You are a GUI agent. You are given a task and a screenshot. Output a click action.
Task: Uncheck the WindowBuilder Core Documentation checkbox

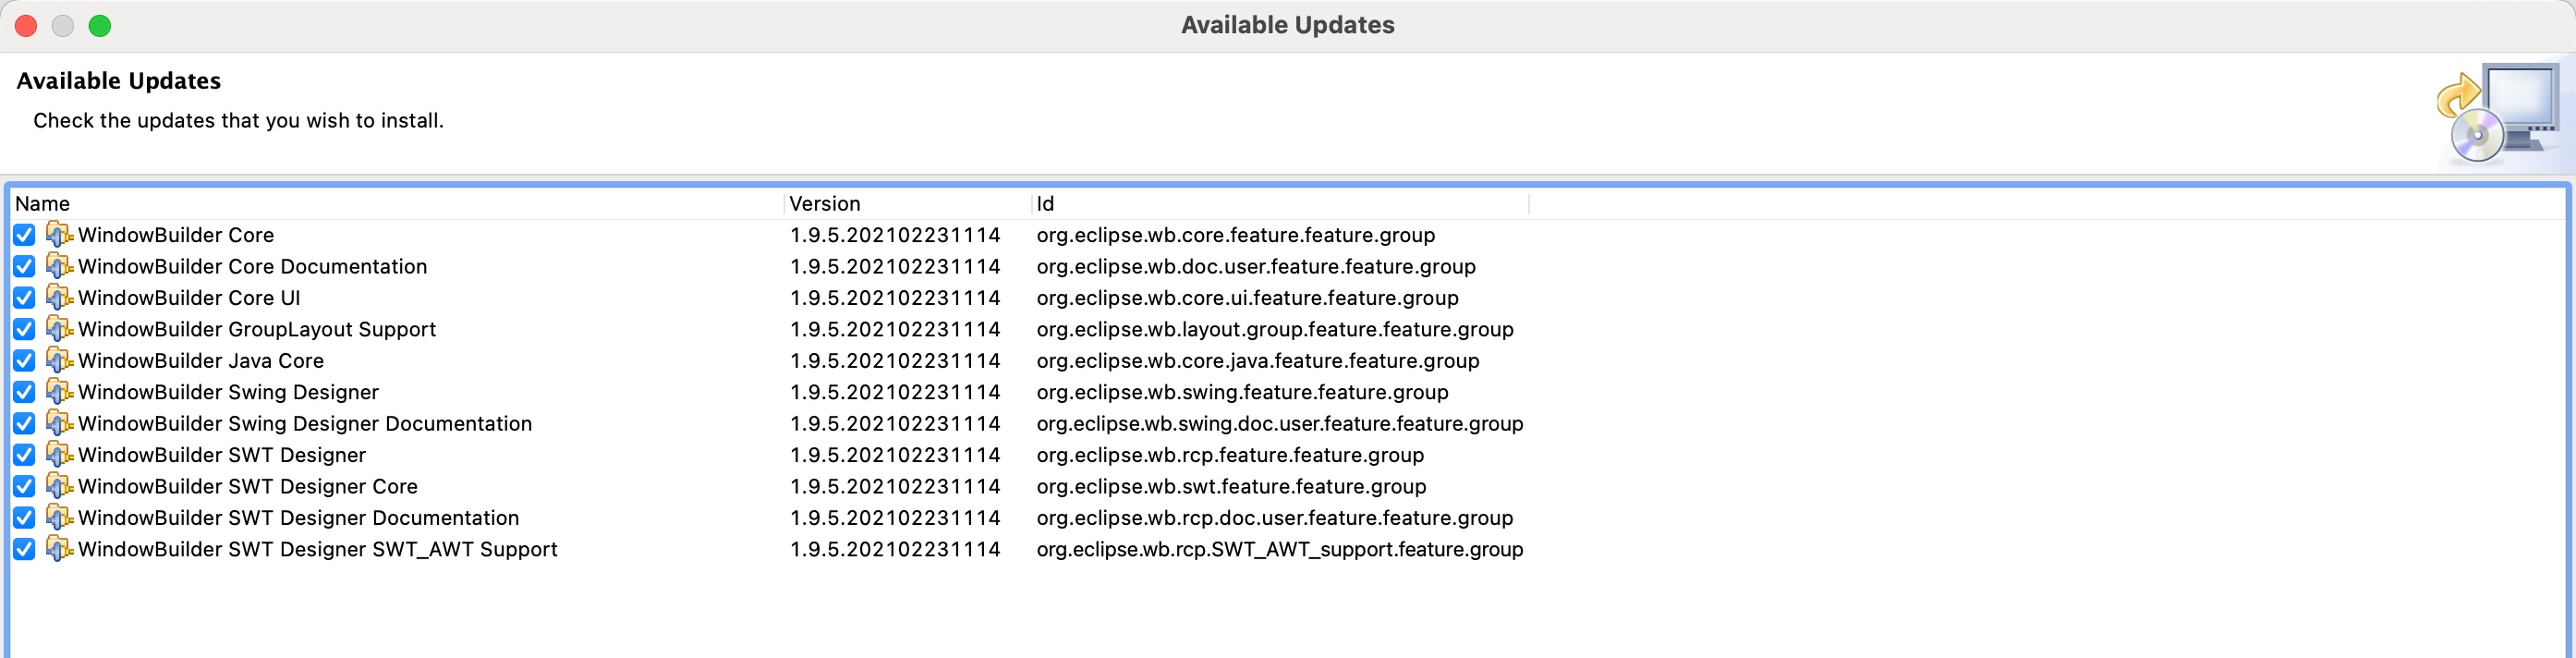point(25,267)
